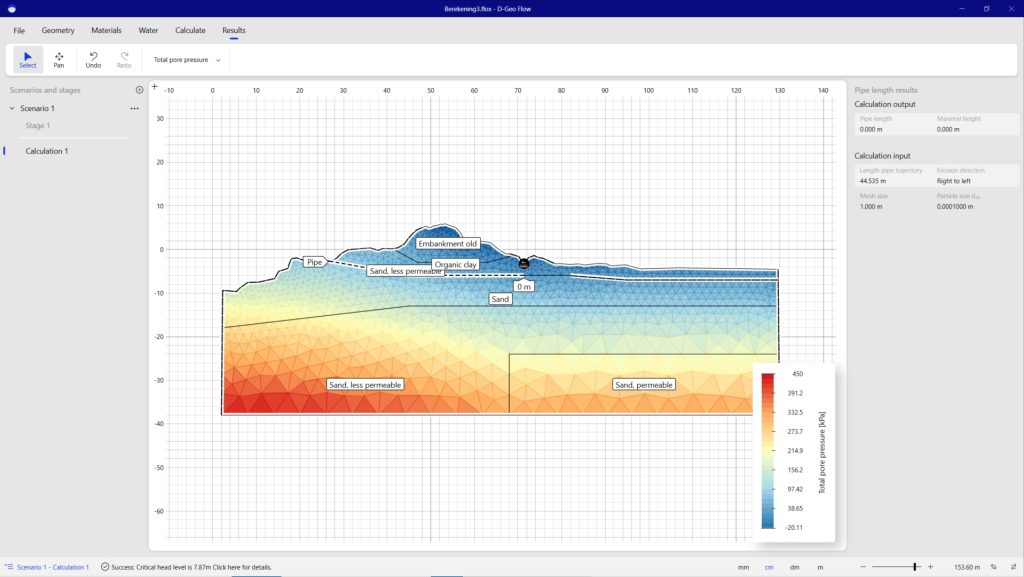Switch to the Geometry tab
The width and height of the screenshot is (1024, 577).
[x=58, y=30]
